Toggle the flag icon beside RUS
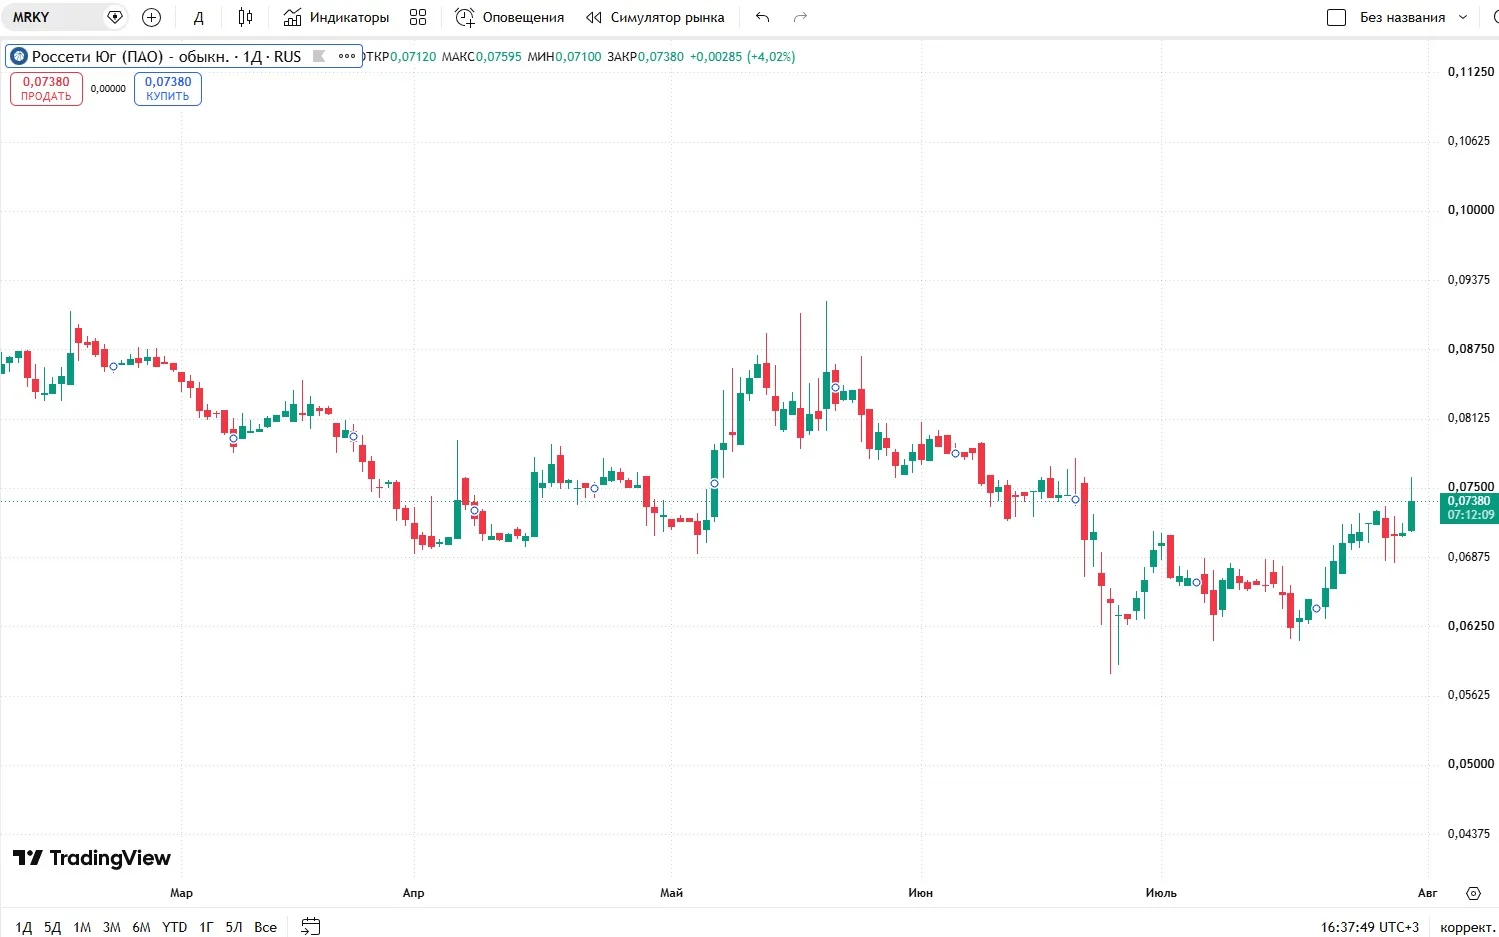Viewport: 1499px width, 937px height. coord(319,56)
